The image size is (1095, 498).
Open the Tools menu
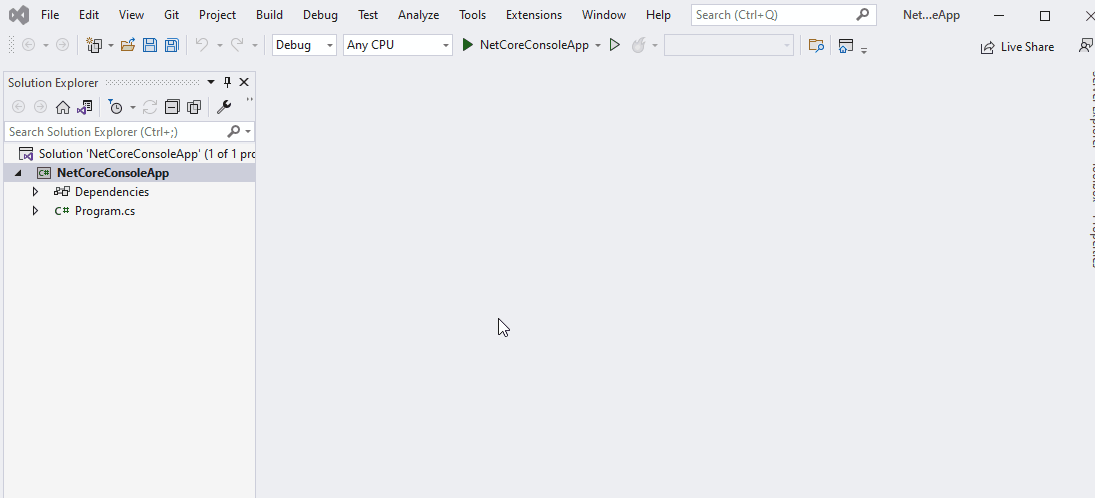pyautogui.click(x=473, y=15)
